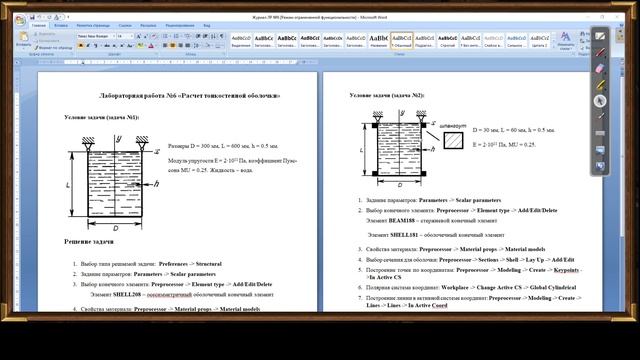
Task: Clear formatting with eraser icon
Action: 153,36
